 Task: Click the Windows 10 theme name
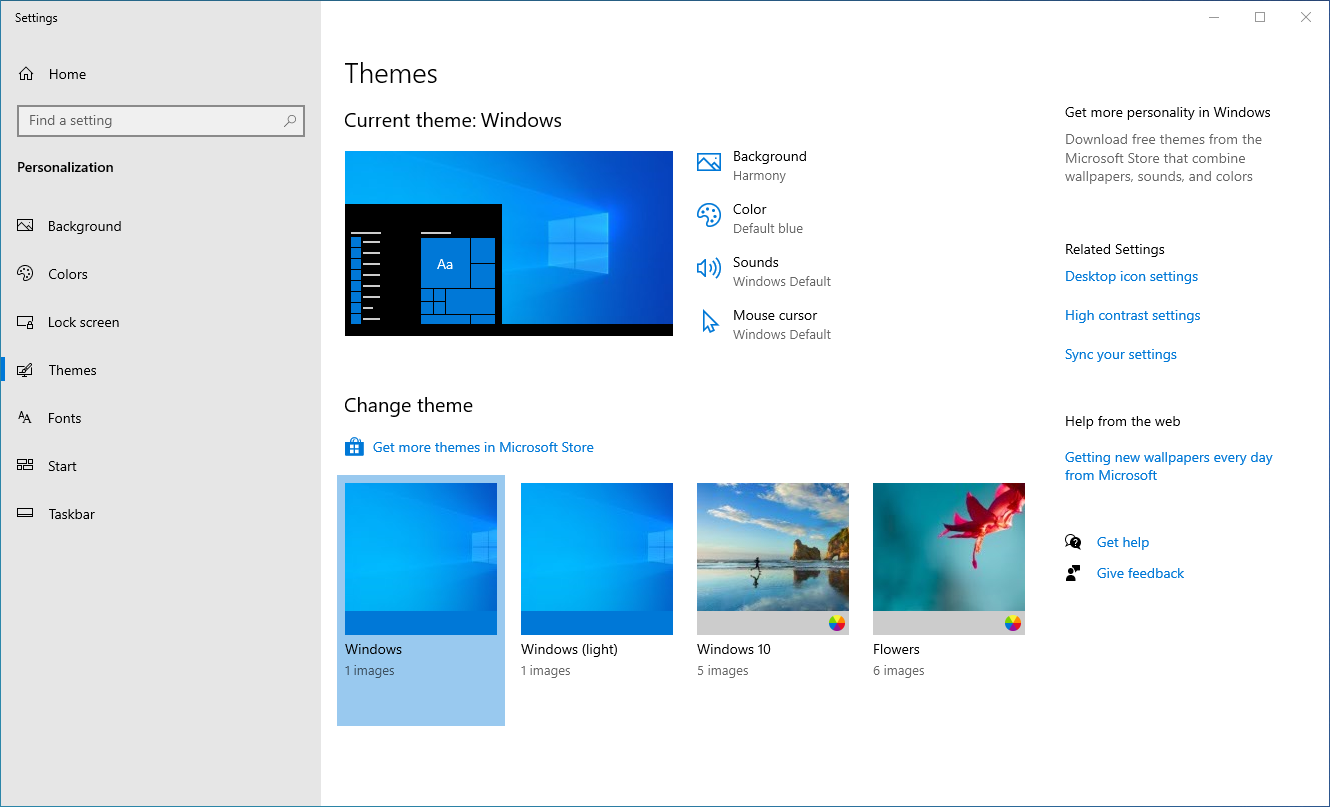[x=734, y=649]
